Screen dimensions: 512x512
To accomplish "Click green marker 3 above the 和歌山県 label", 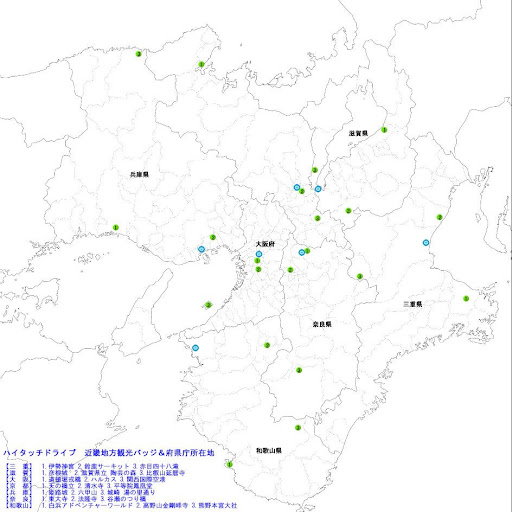I will (x=298, y=428).
